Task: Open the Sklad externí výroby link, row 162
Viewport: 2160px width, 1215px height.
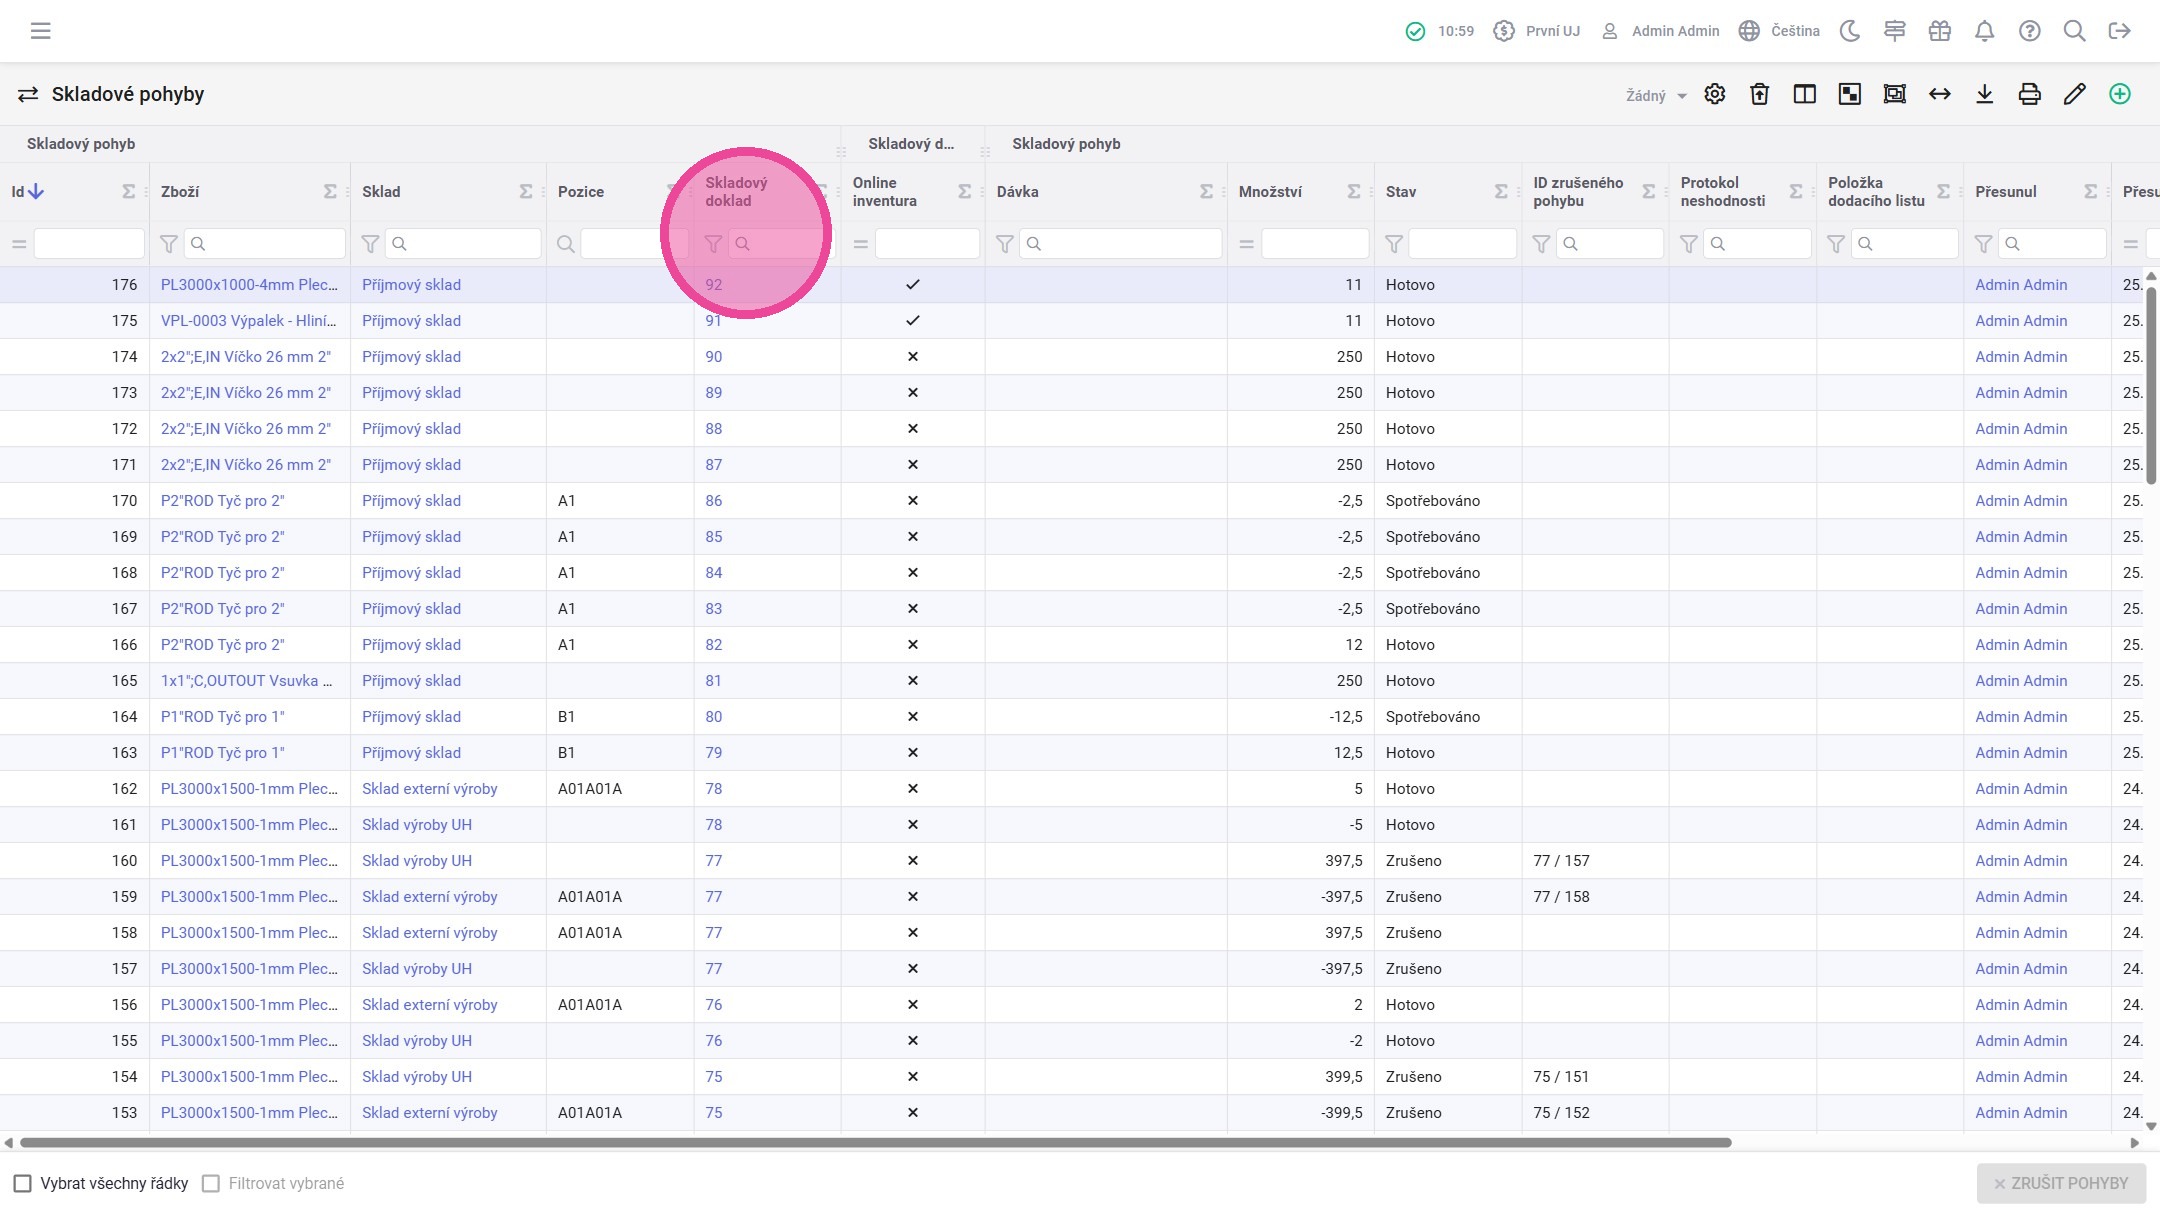Action: [430, 789]
